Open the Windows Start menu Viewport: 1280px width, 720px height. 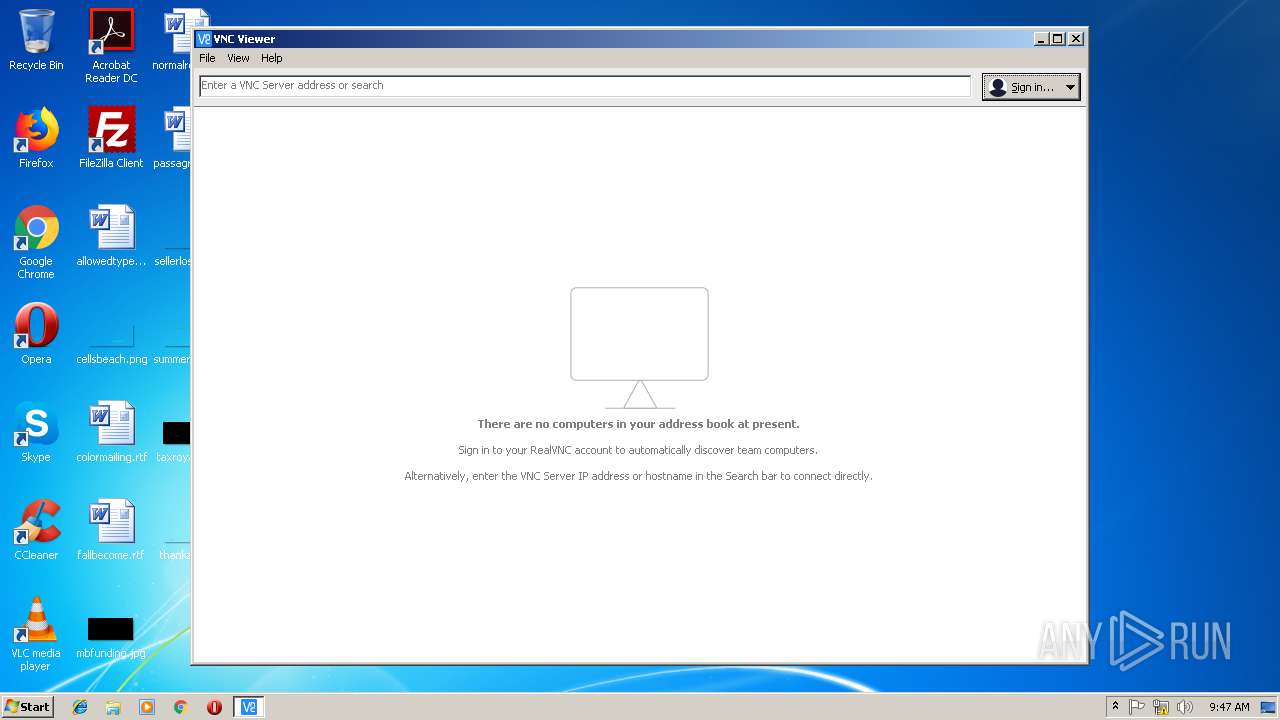[28, 707]
